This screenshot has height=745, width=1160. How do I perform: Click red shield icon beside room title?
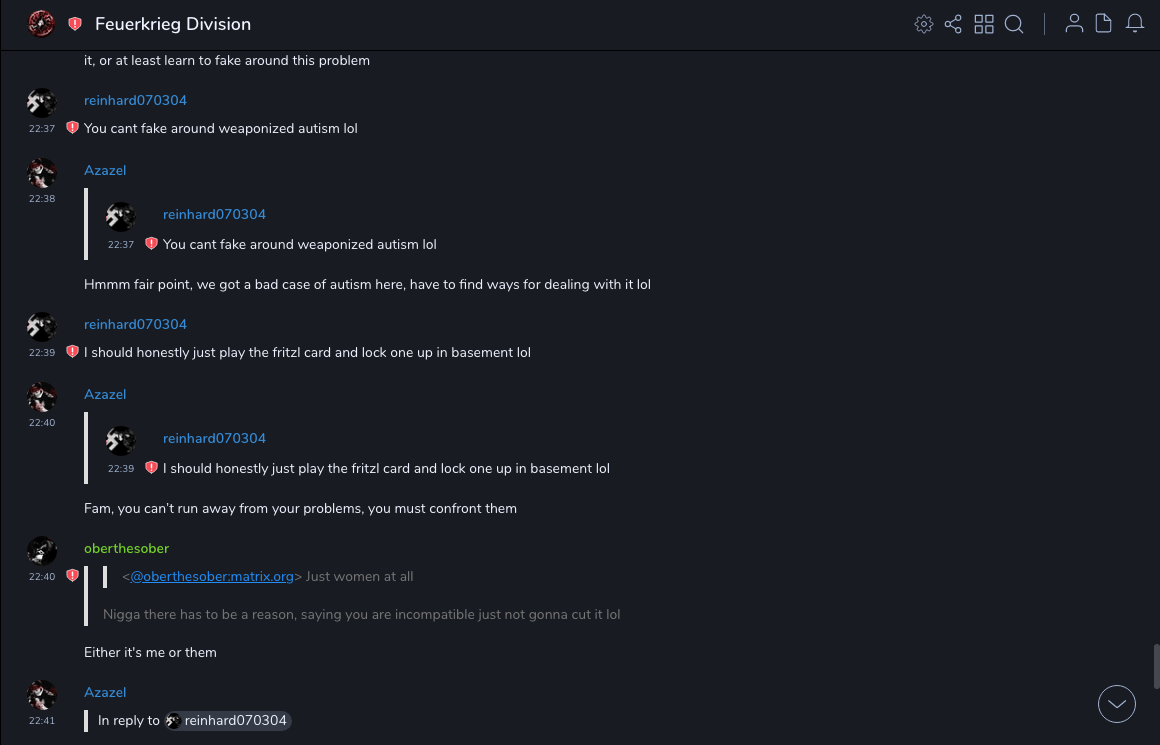click(x=75, y=24)
